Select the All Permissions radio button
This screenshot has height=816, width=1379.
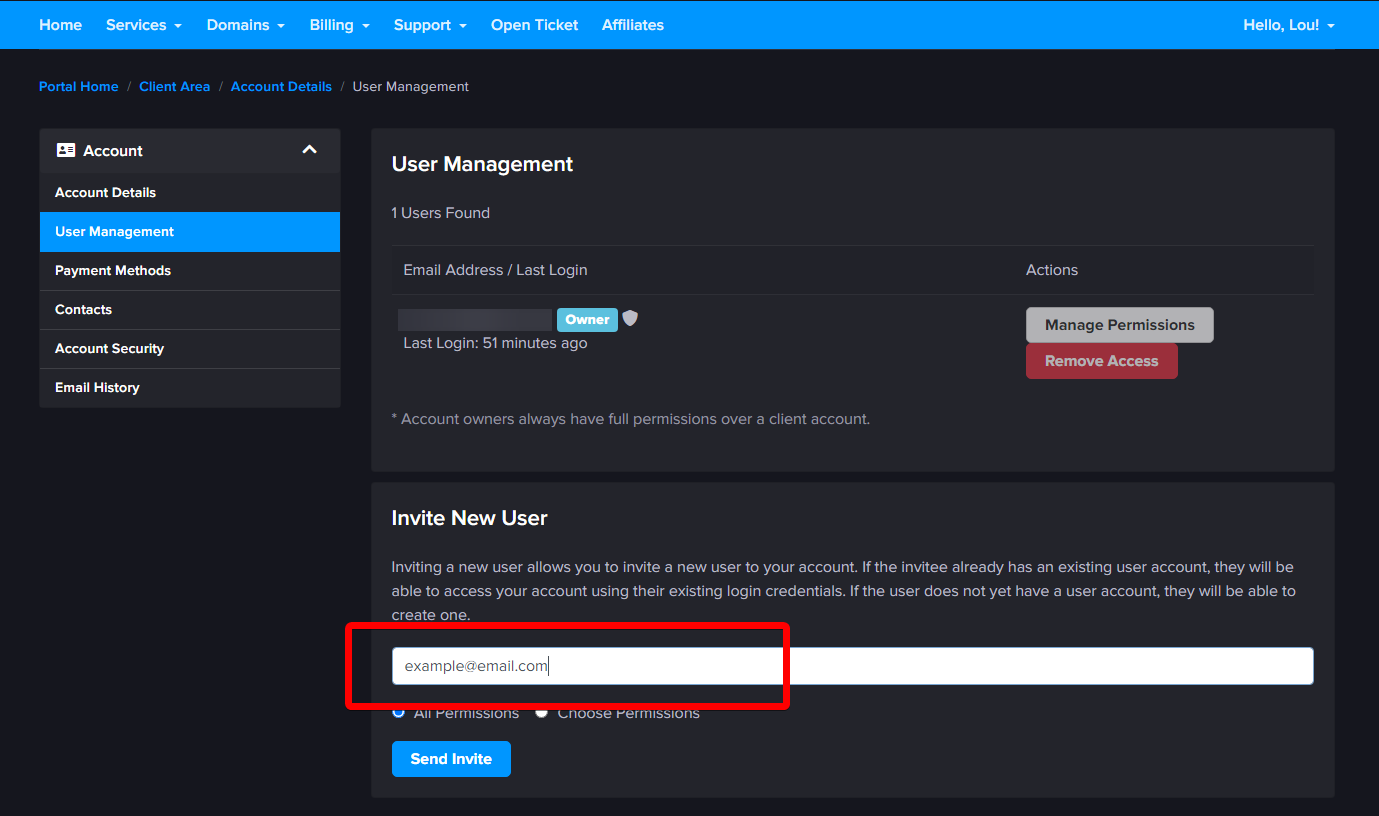pos(399,713)
